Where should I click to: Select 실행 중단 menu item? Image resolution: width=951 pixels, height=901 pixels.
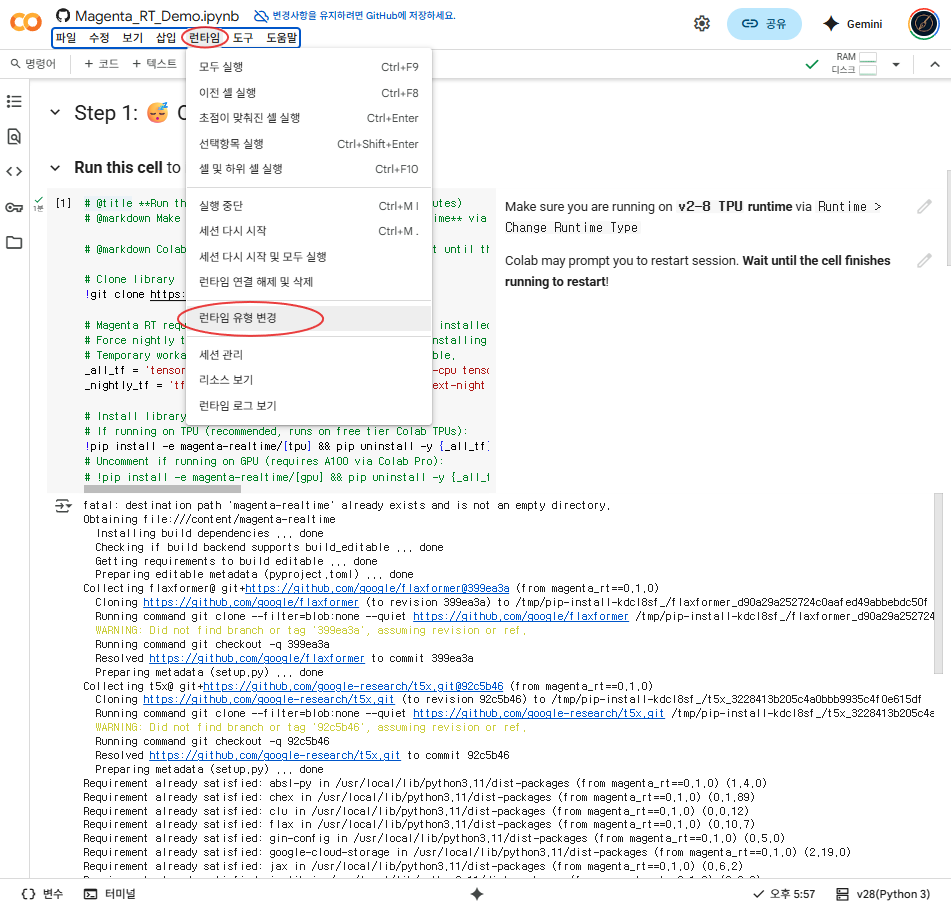(309, 206)
